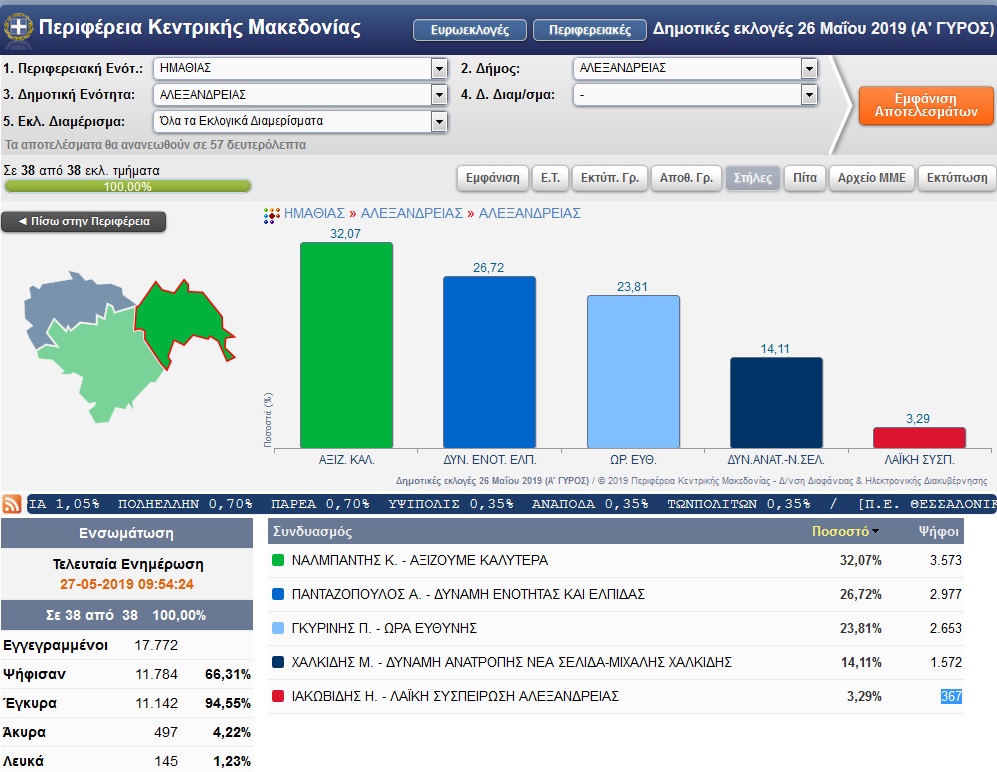Click the 3.573 votes value
This screenshot has height=772, width=997.
coord(945,560)
